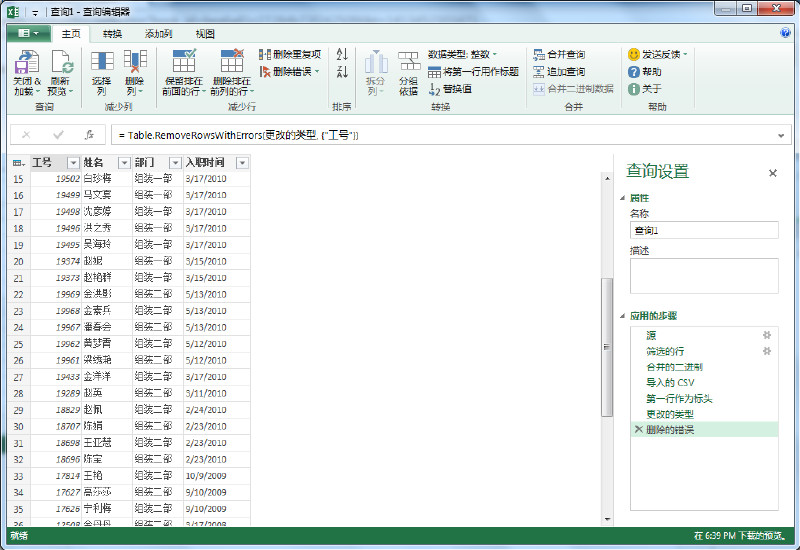Click 合并查询 merge queries
Viewport: 800px width, 550px height.
[x=559, y=54]
